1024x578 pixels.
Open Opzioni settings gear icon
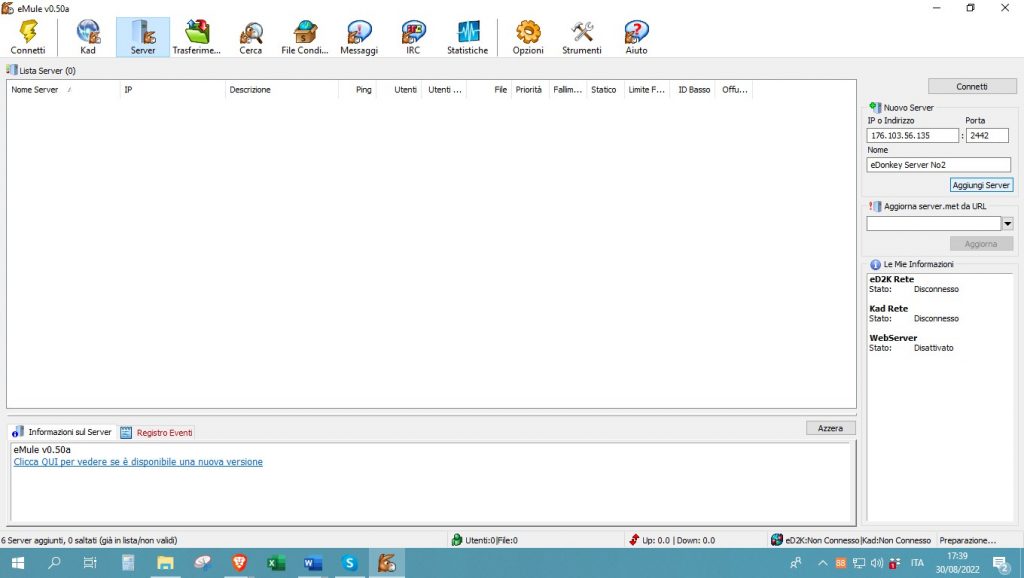(x=528, y=37)
